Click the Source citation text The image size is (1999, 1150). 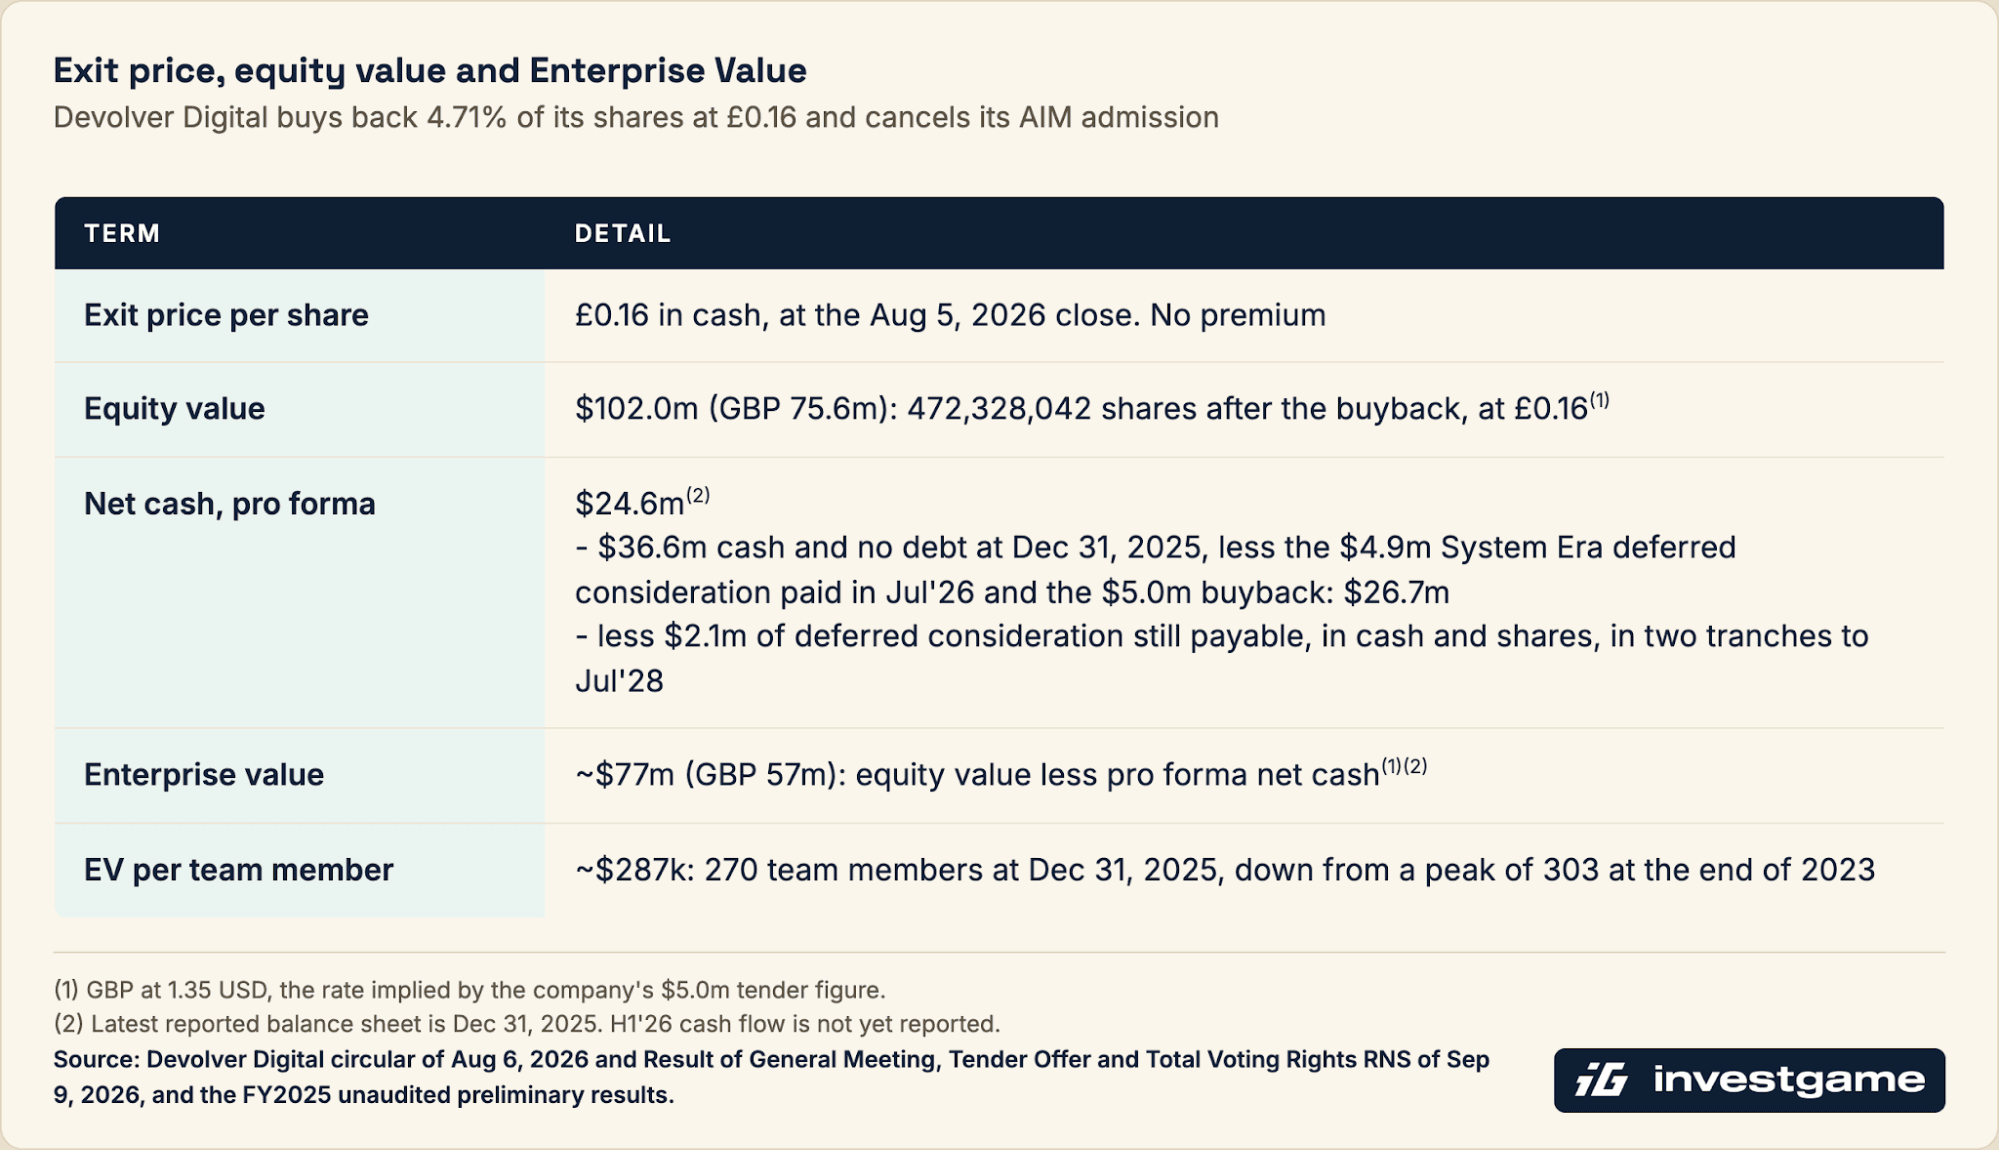771,1077
